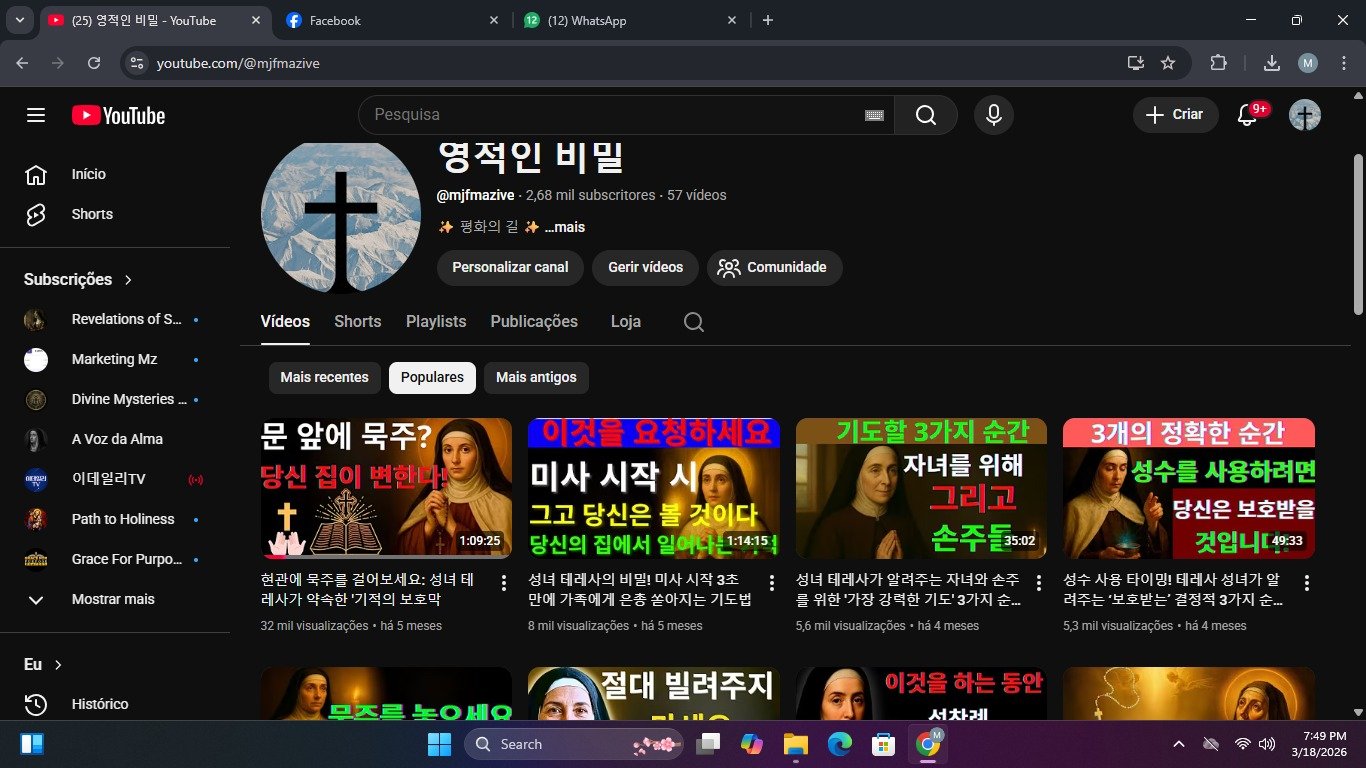Click the Personalizar canal button
Screen dimensions: 1366x768
point(510,267)
